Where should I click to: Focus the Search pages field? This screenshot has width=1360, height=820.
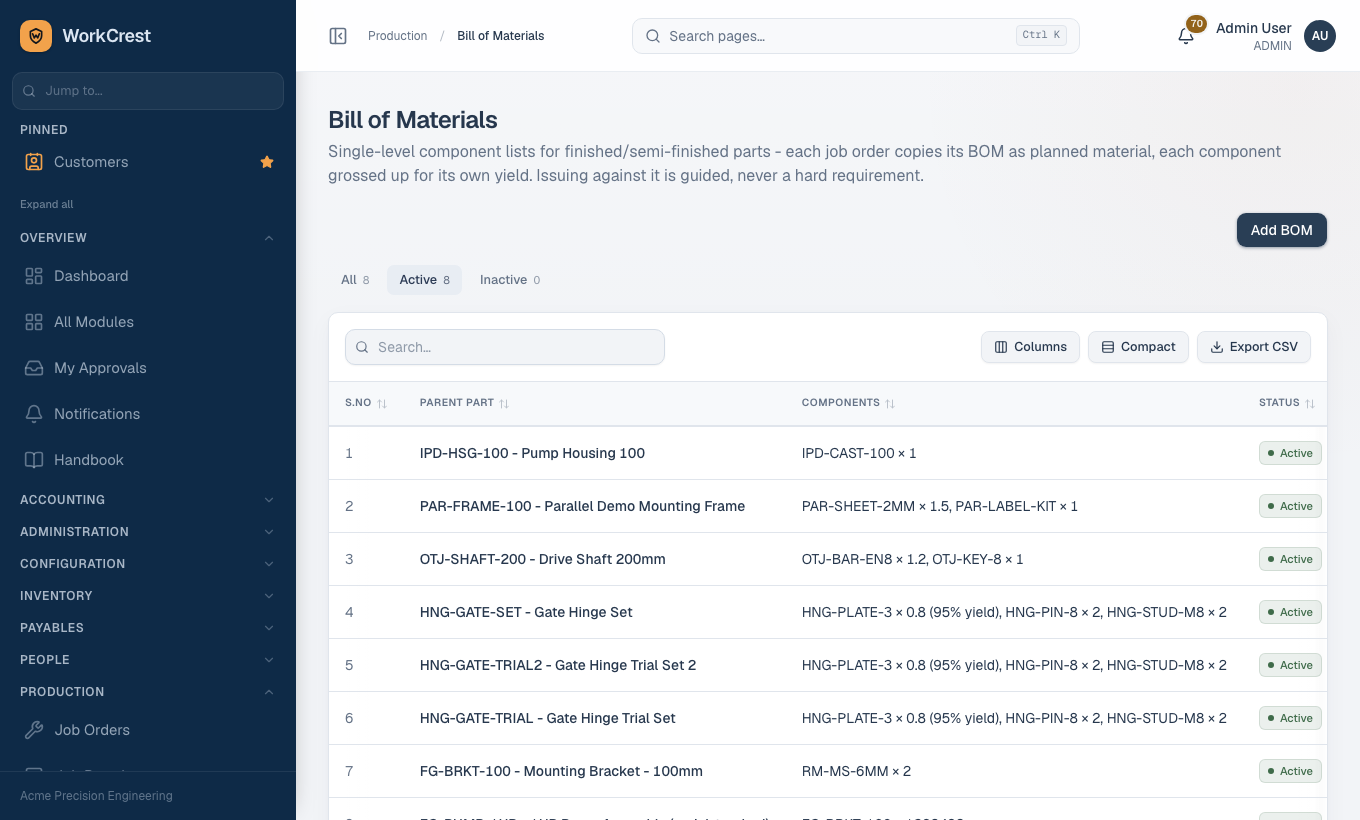coord(856,36)
